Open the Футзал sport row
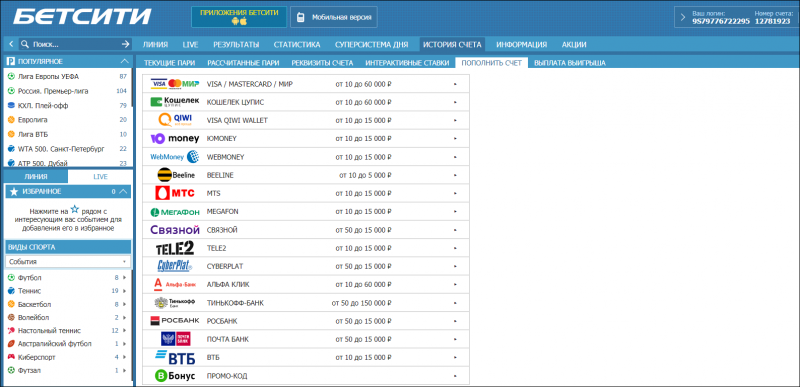The height and width of the screenshot is (387, 800). coord(67,371)
